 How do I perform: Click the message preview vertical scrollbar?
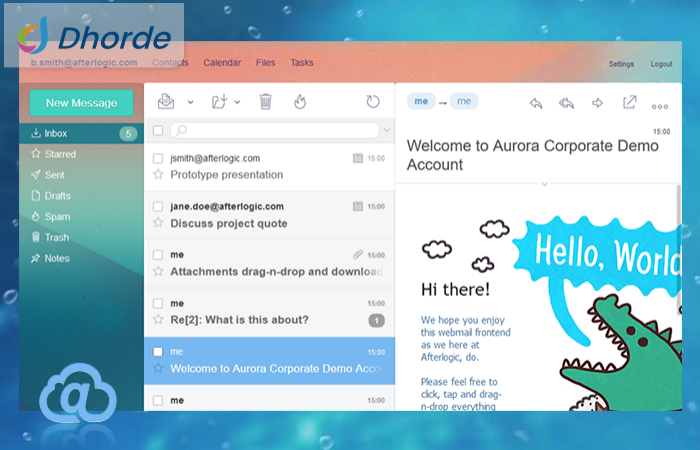click(679, 250)
